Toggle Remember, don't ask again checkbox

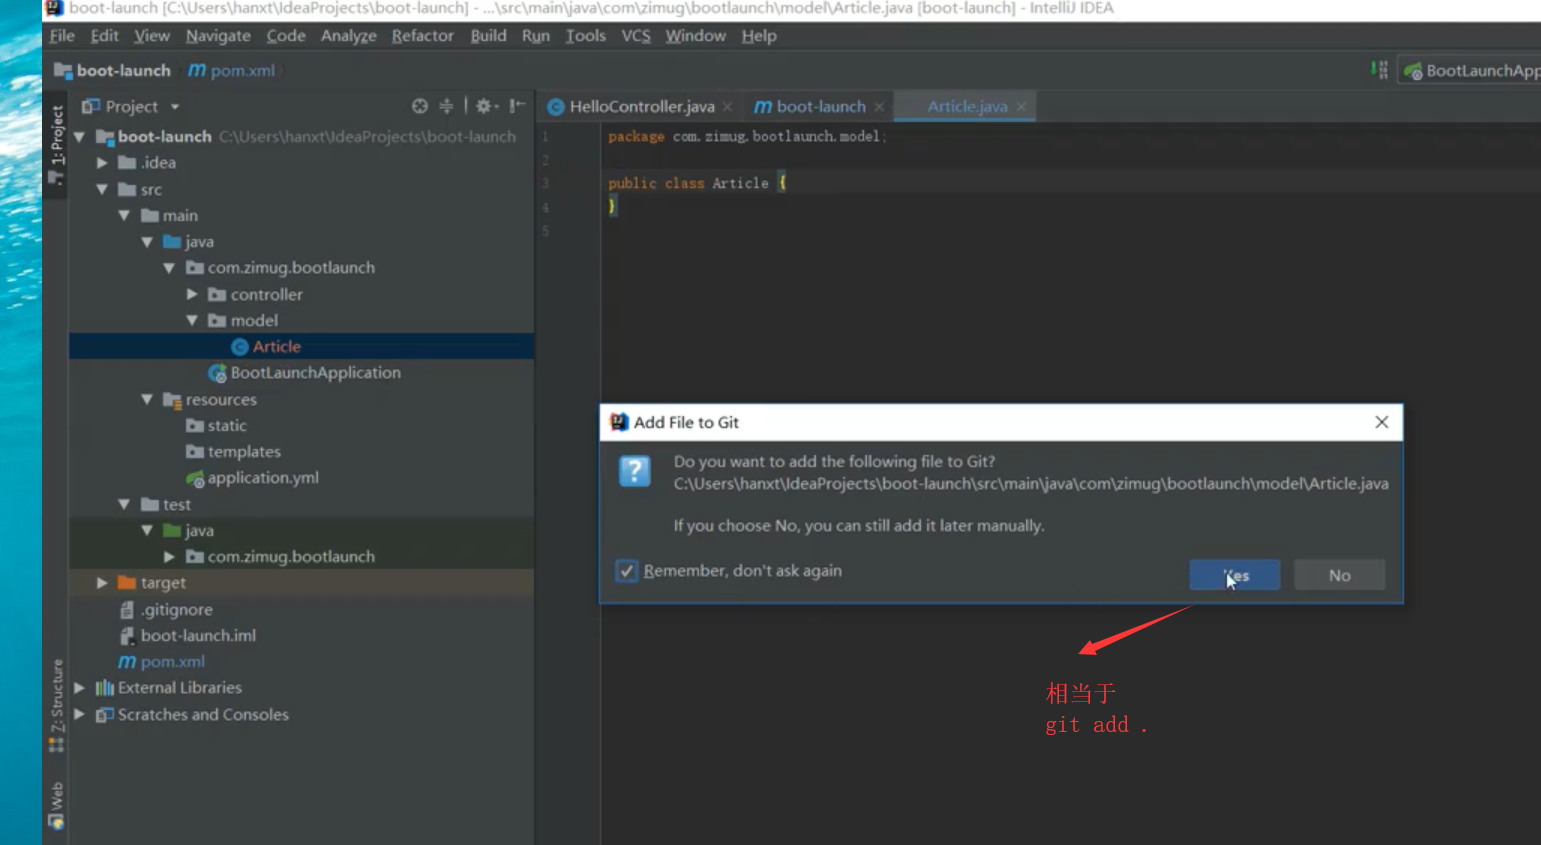pyautogui.click(x=626, y=571)
